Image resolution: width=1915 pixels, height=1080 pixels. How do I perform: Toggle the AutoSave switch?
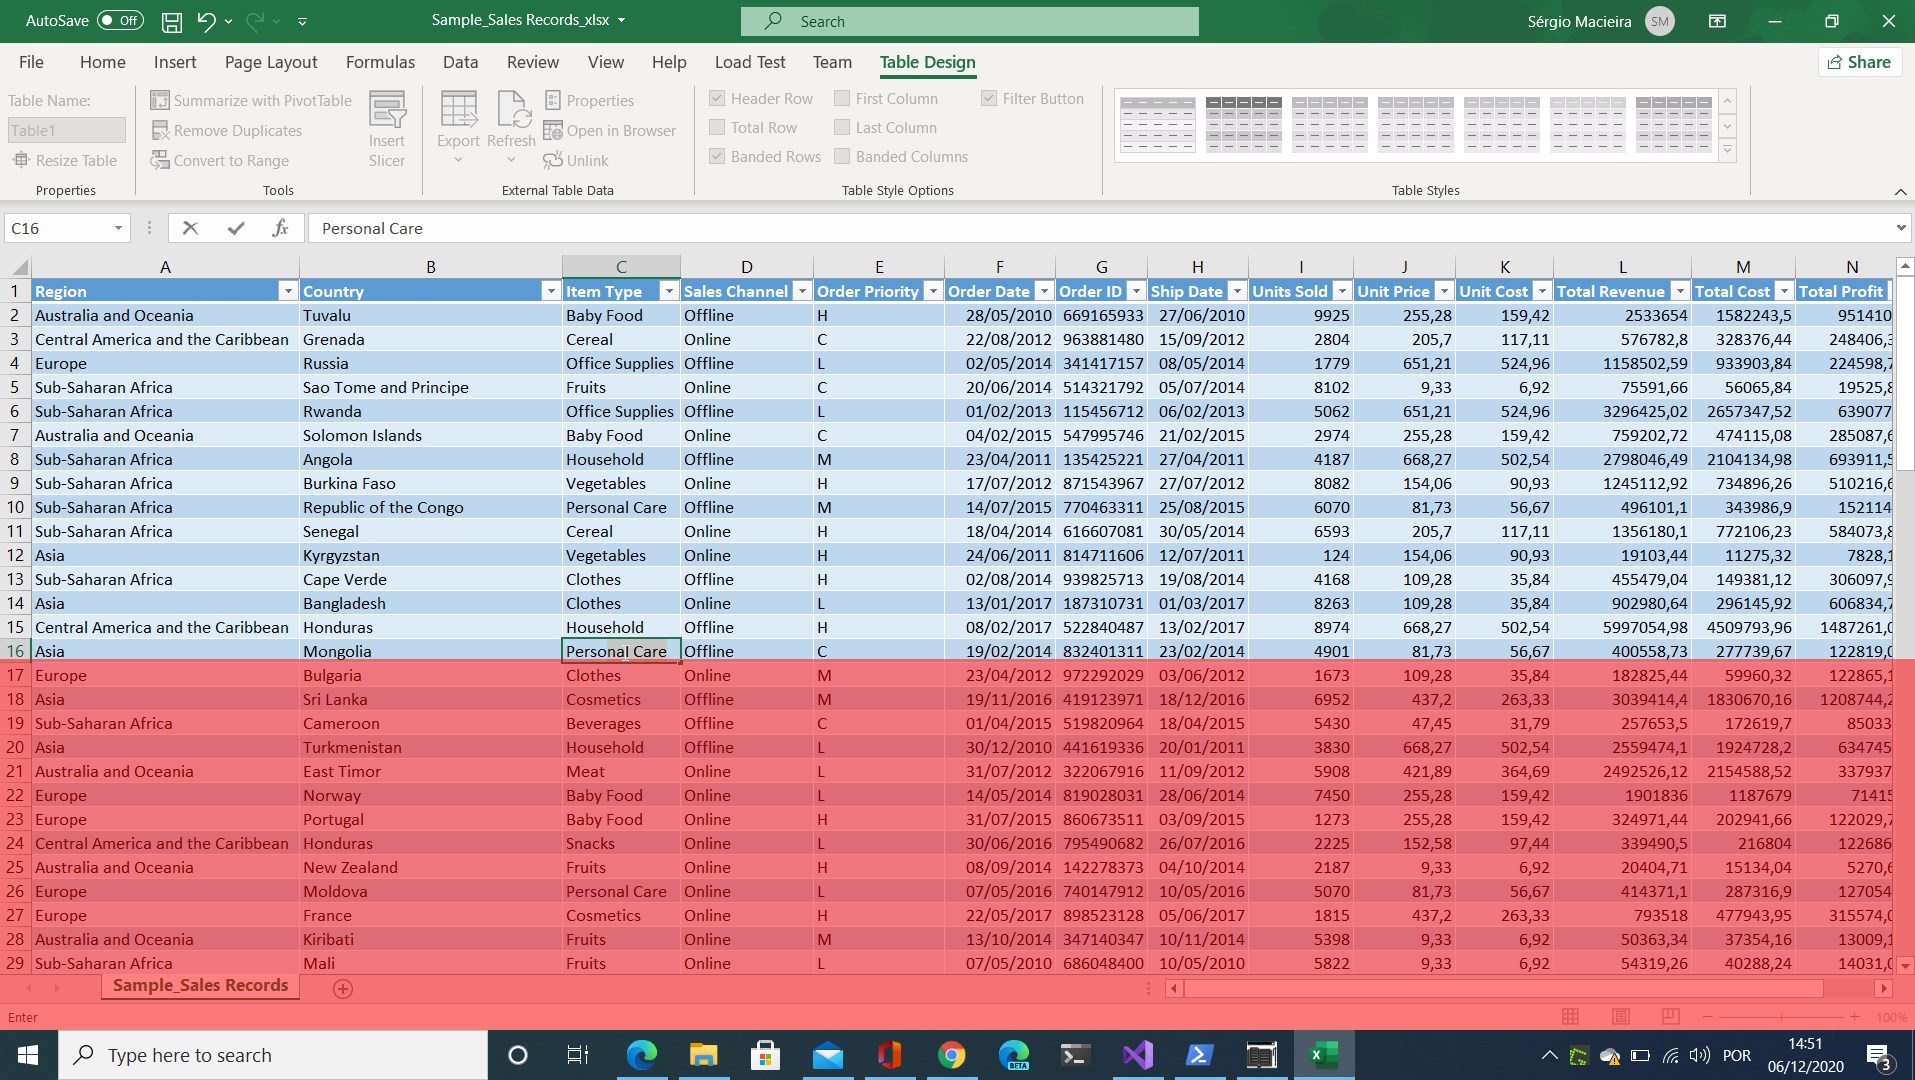[x=121, y=20]
